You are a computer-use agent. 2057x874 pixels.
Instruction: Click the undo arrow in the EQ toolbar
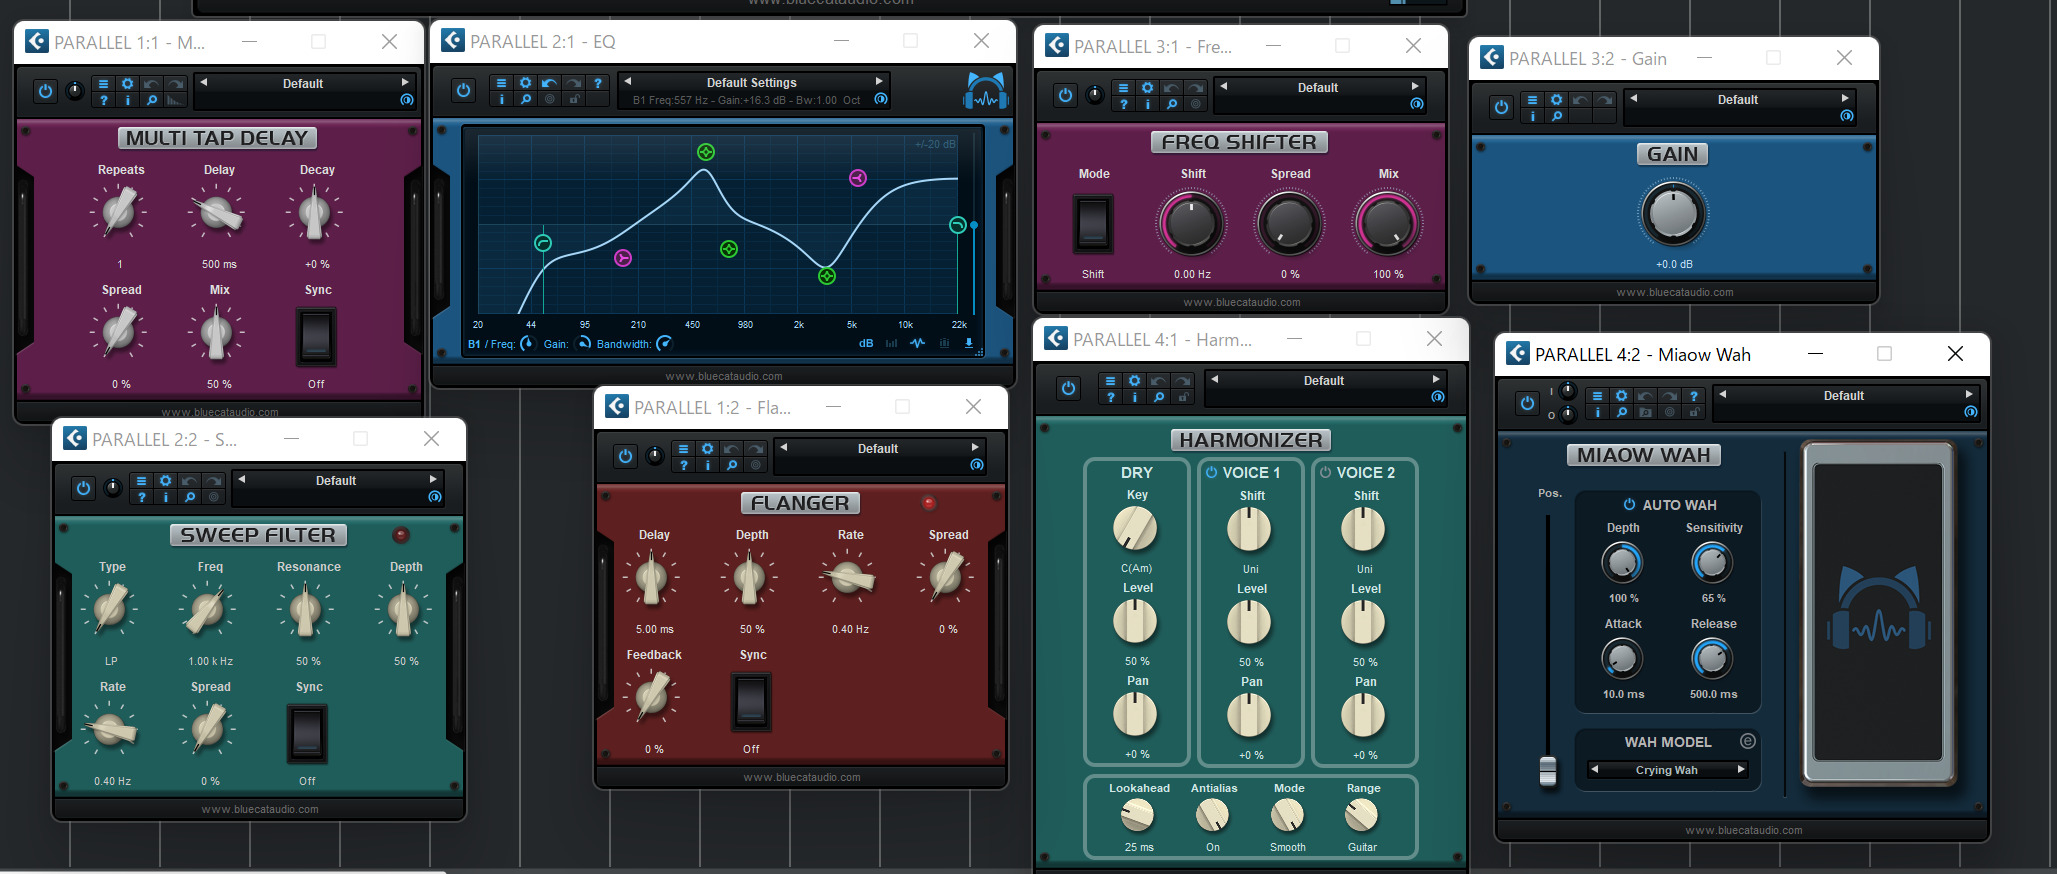point(549,83)
